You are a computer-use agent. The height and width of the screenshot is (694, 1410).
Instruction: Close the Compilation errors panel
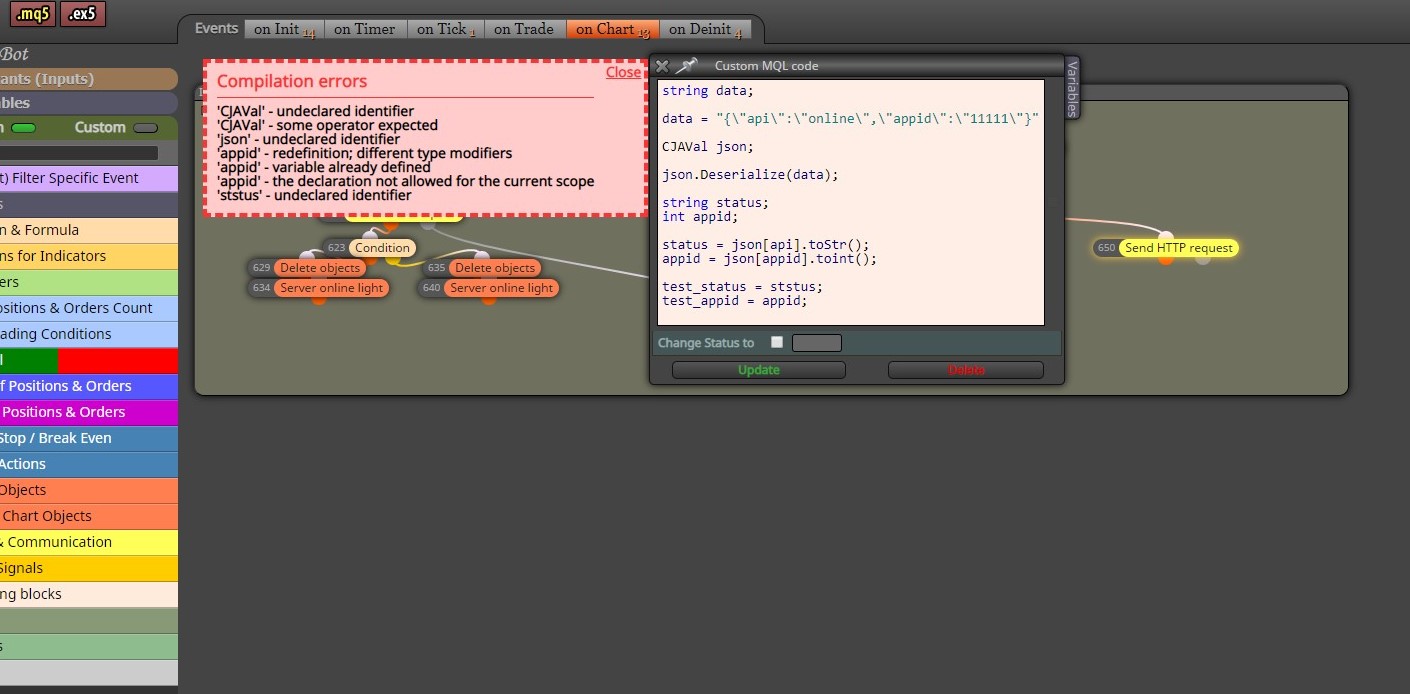(x=623, y=72)
